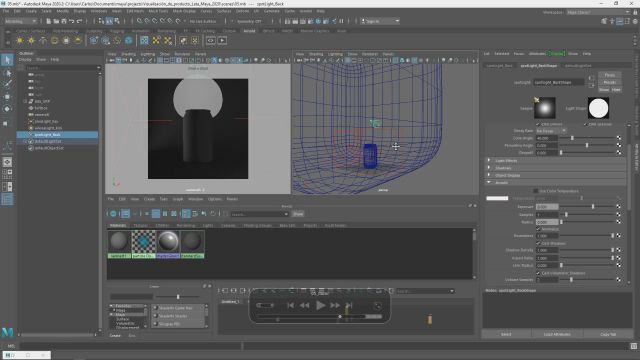Click the Presets button in the Attribute Editor
The height and width of the screenshot is (360, 640).
click(x=610, y=82)
